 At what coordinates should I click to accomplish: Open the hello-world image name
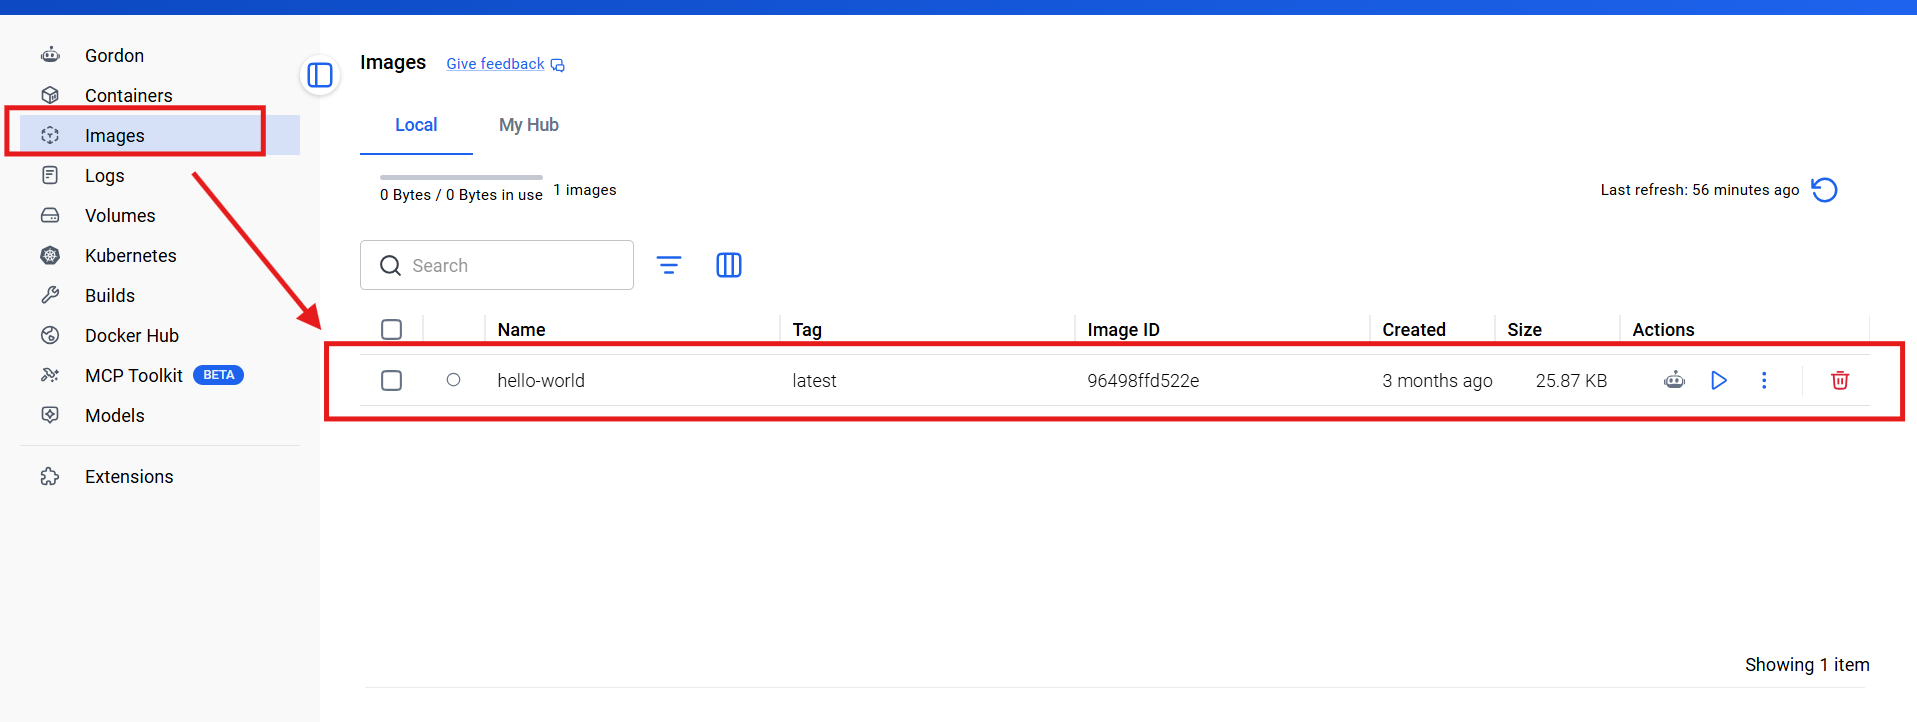(x=541, y=380)
